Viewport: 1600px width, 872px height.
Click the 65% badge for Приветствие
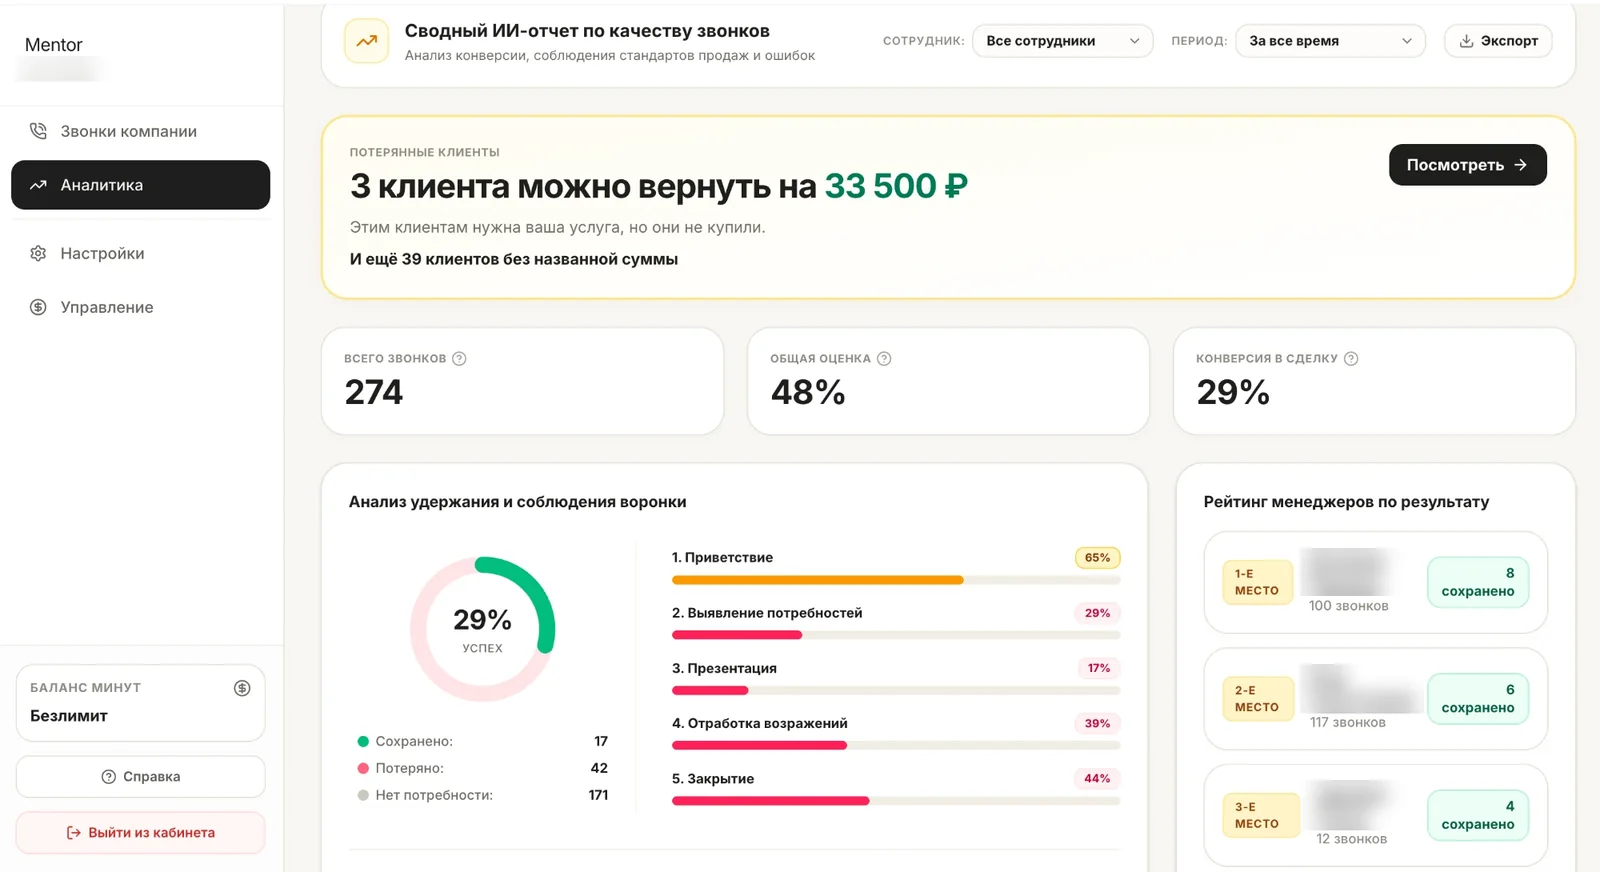point(1097,558)
